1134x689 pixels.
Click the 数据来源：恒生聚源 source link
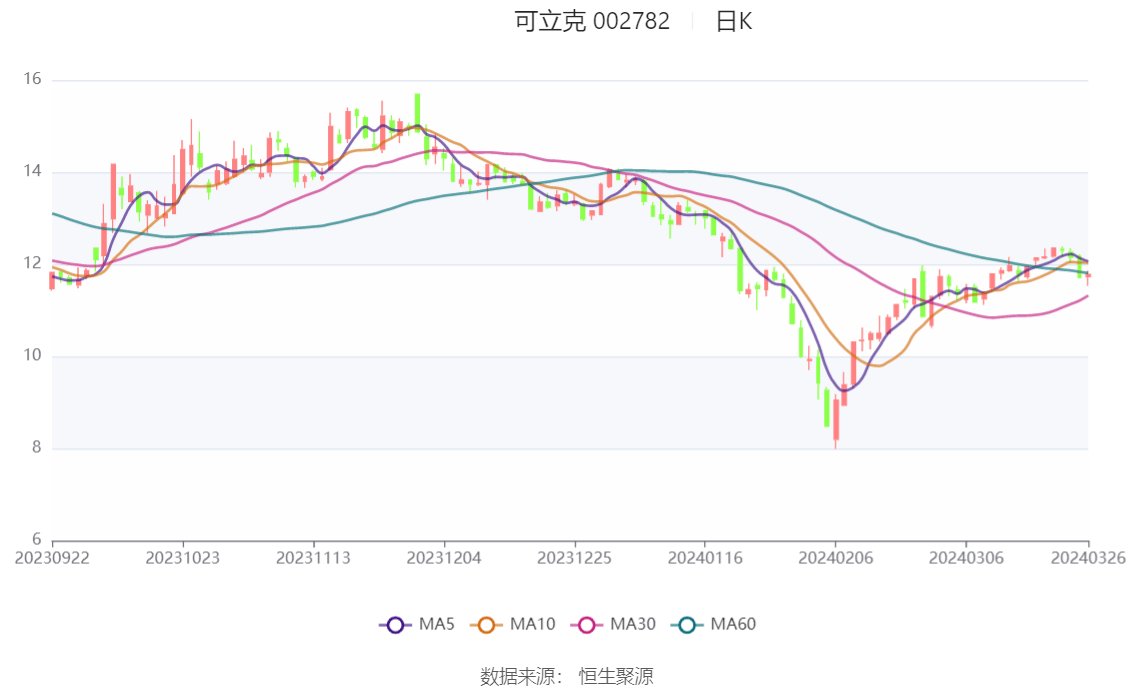coord(566,676)
